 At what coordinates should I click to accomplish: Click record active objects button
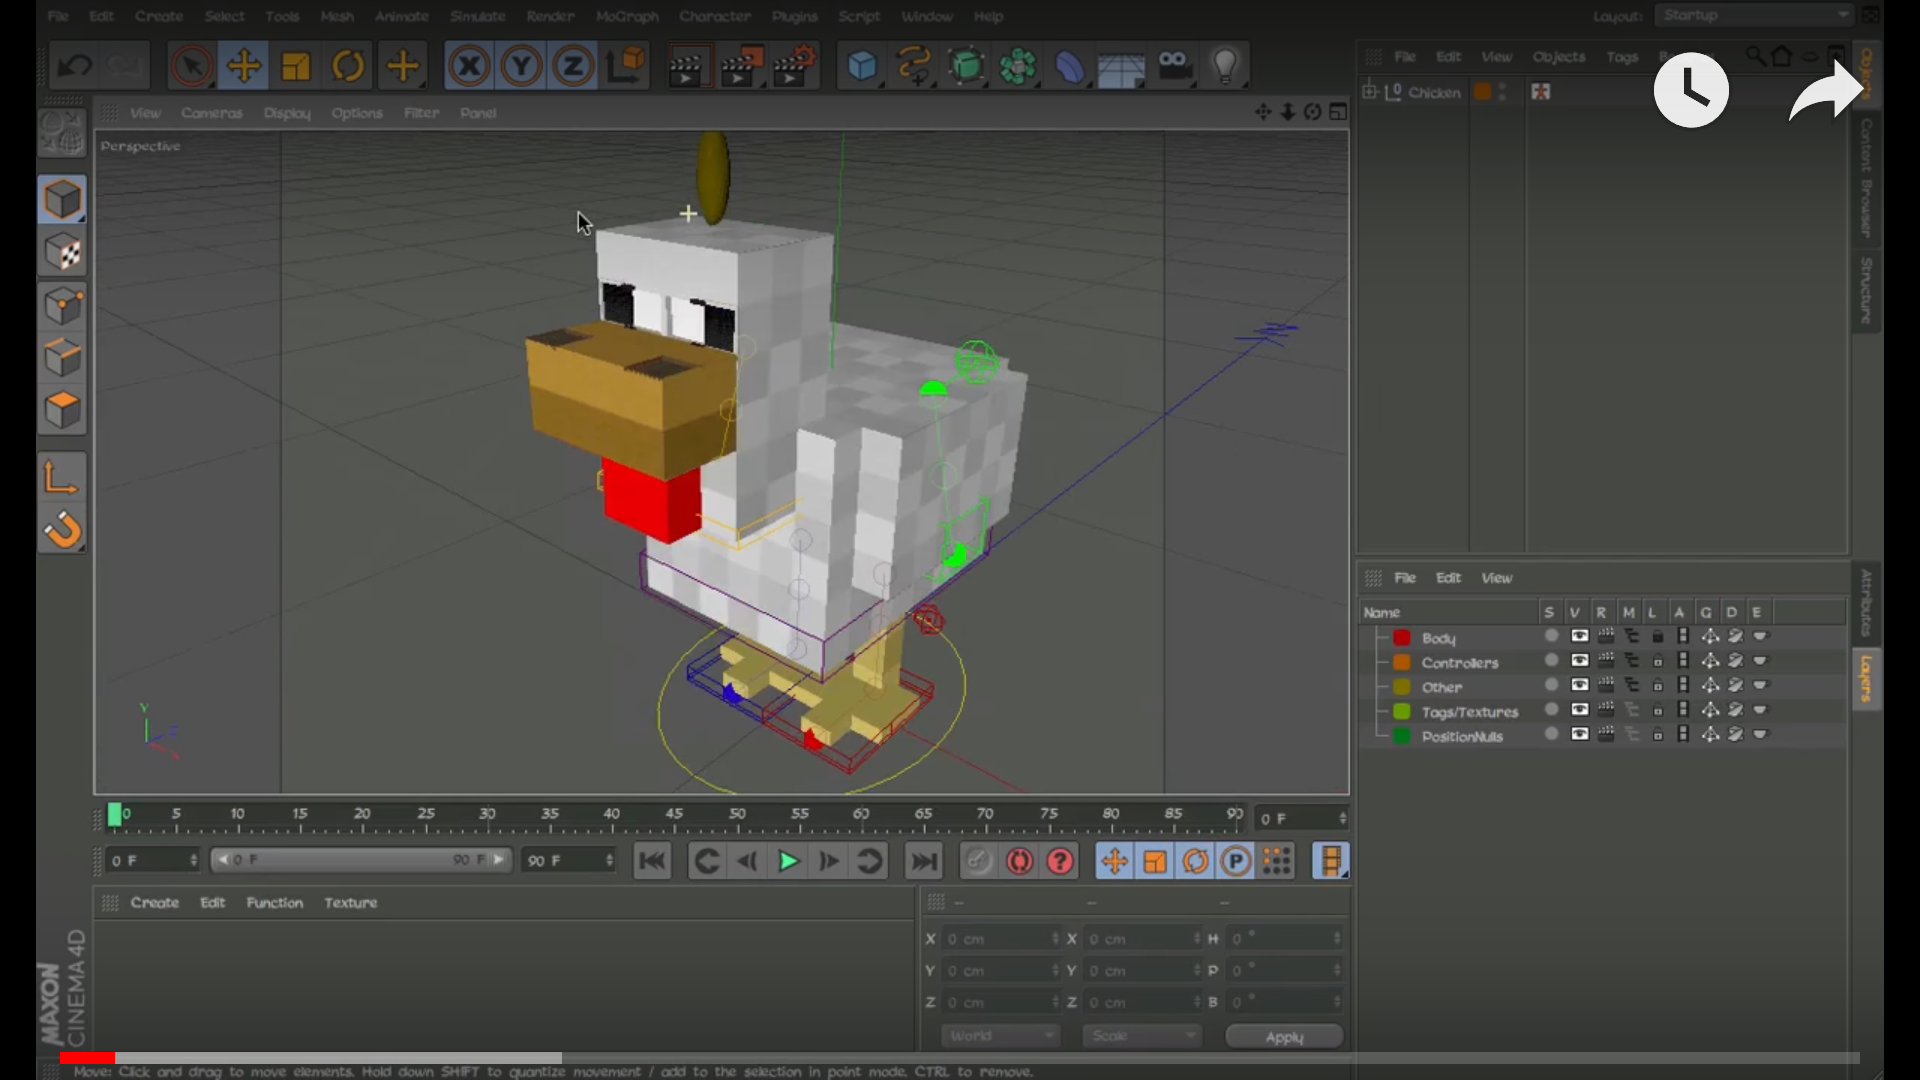978,861
